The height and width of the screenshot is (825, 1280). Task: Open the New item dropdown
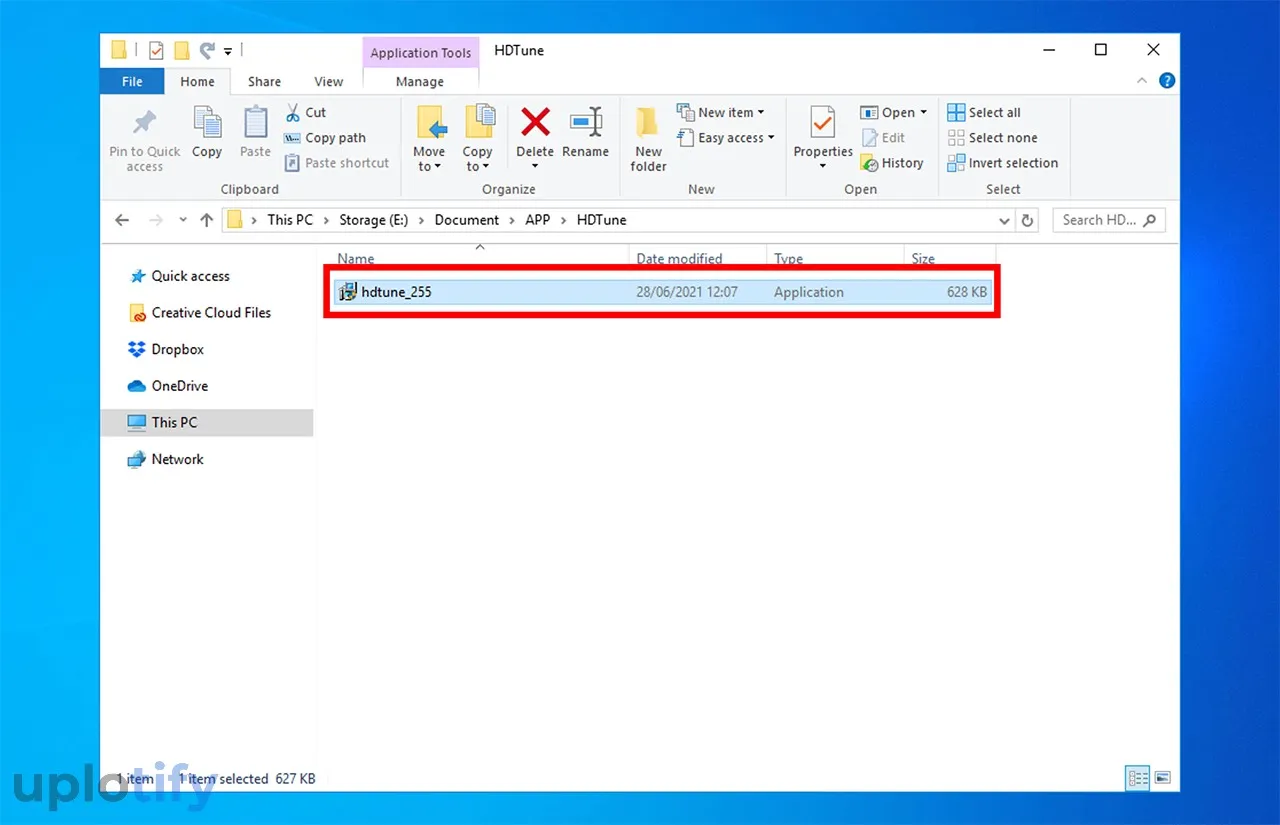pos(721,112)
